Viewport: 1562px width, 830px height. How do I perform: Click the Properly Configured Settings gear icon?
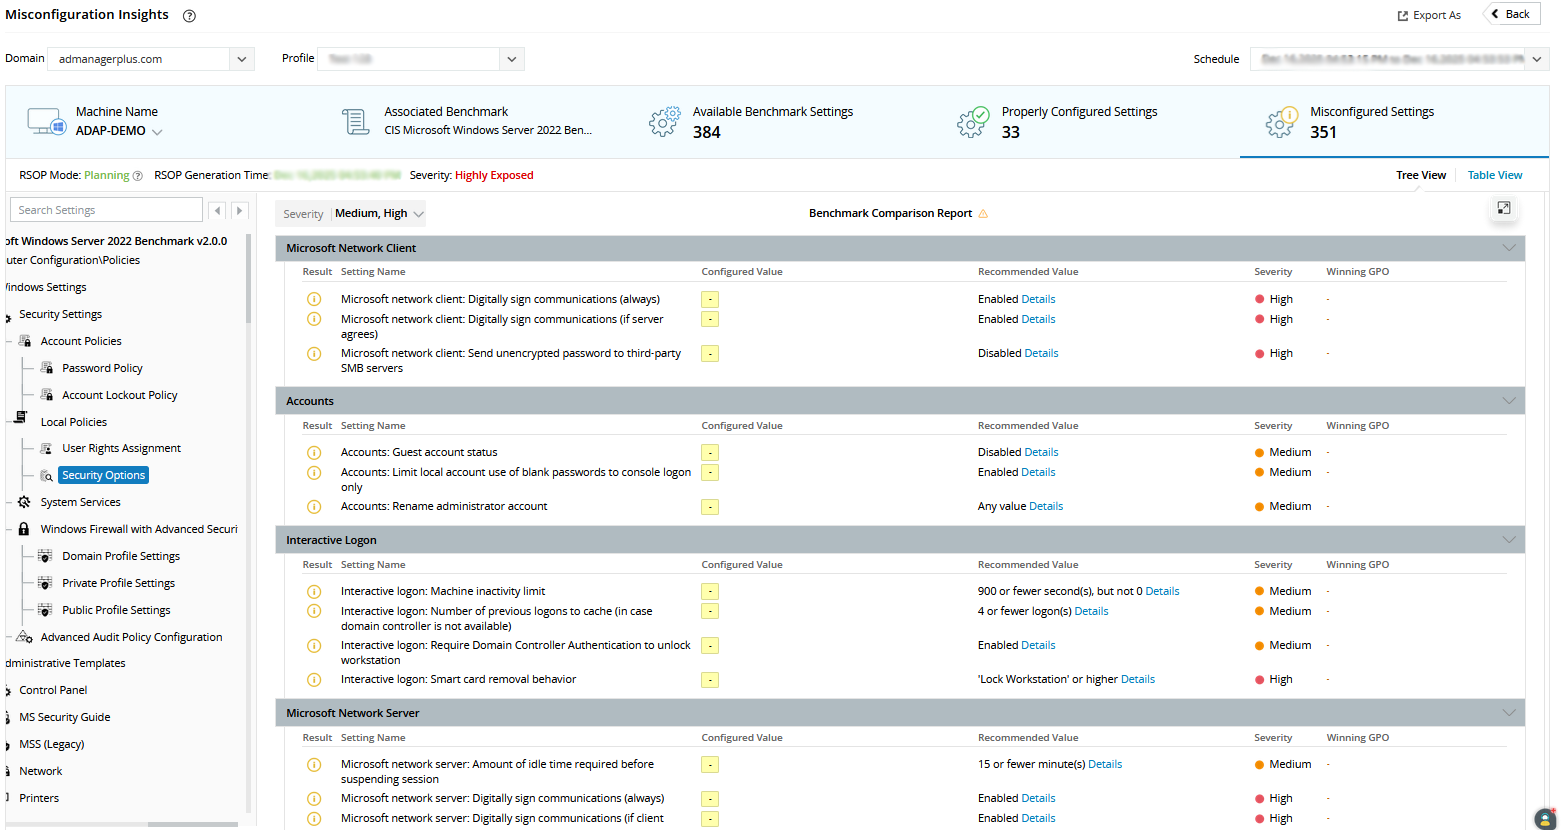972,122
